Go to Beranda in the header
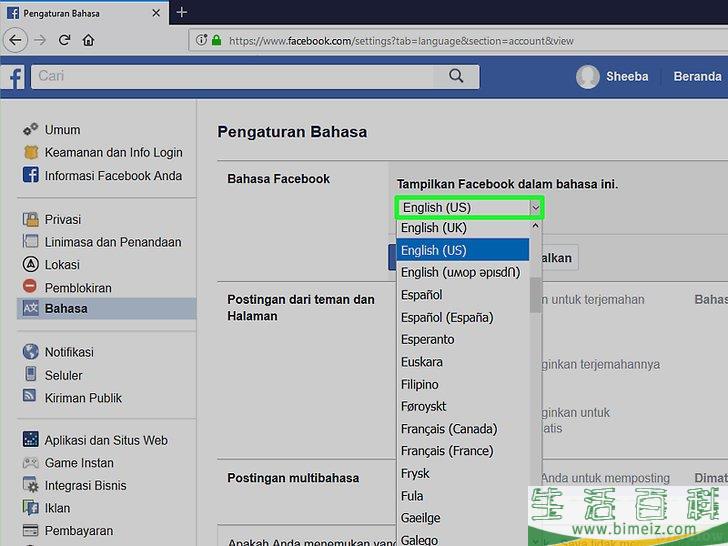Image resolution: width=728 pixels, height=546 pixels. click(697, 77)
